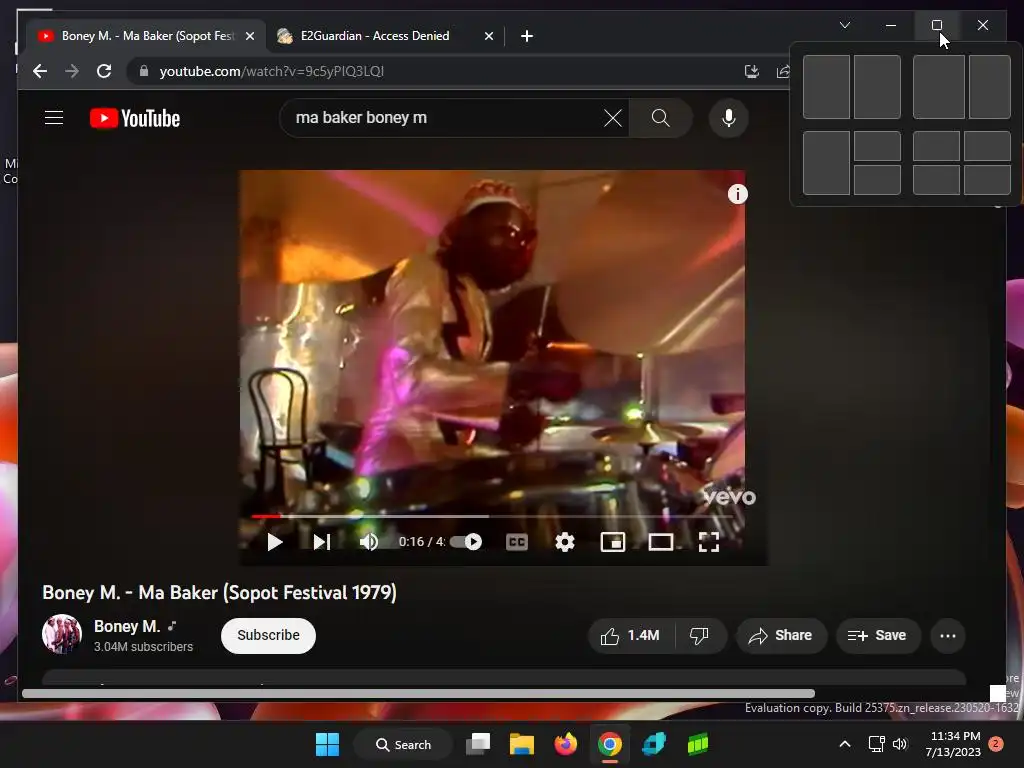The image size is (1024, 768).
Task: Go back to previous page
Action: [x=40, y=71]
